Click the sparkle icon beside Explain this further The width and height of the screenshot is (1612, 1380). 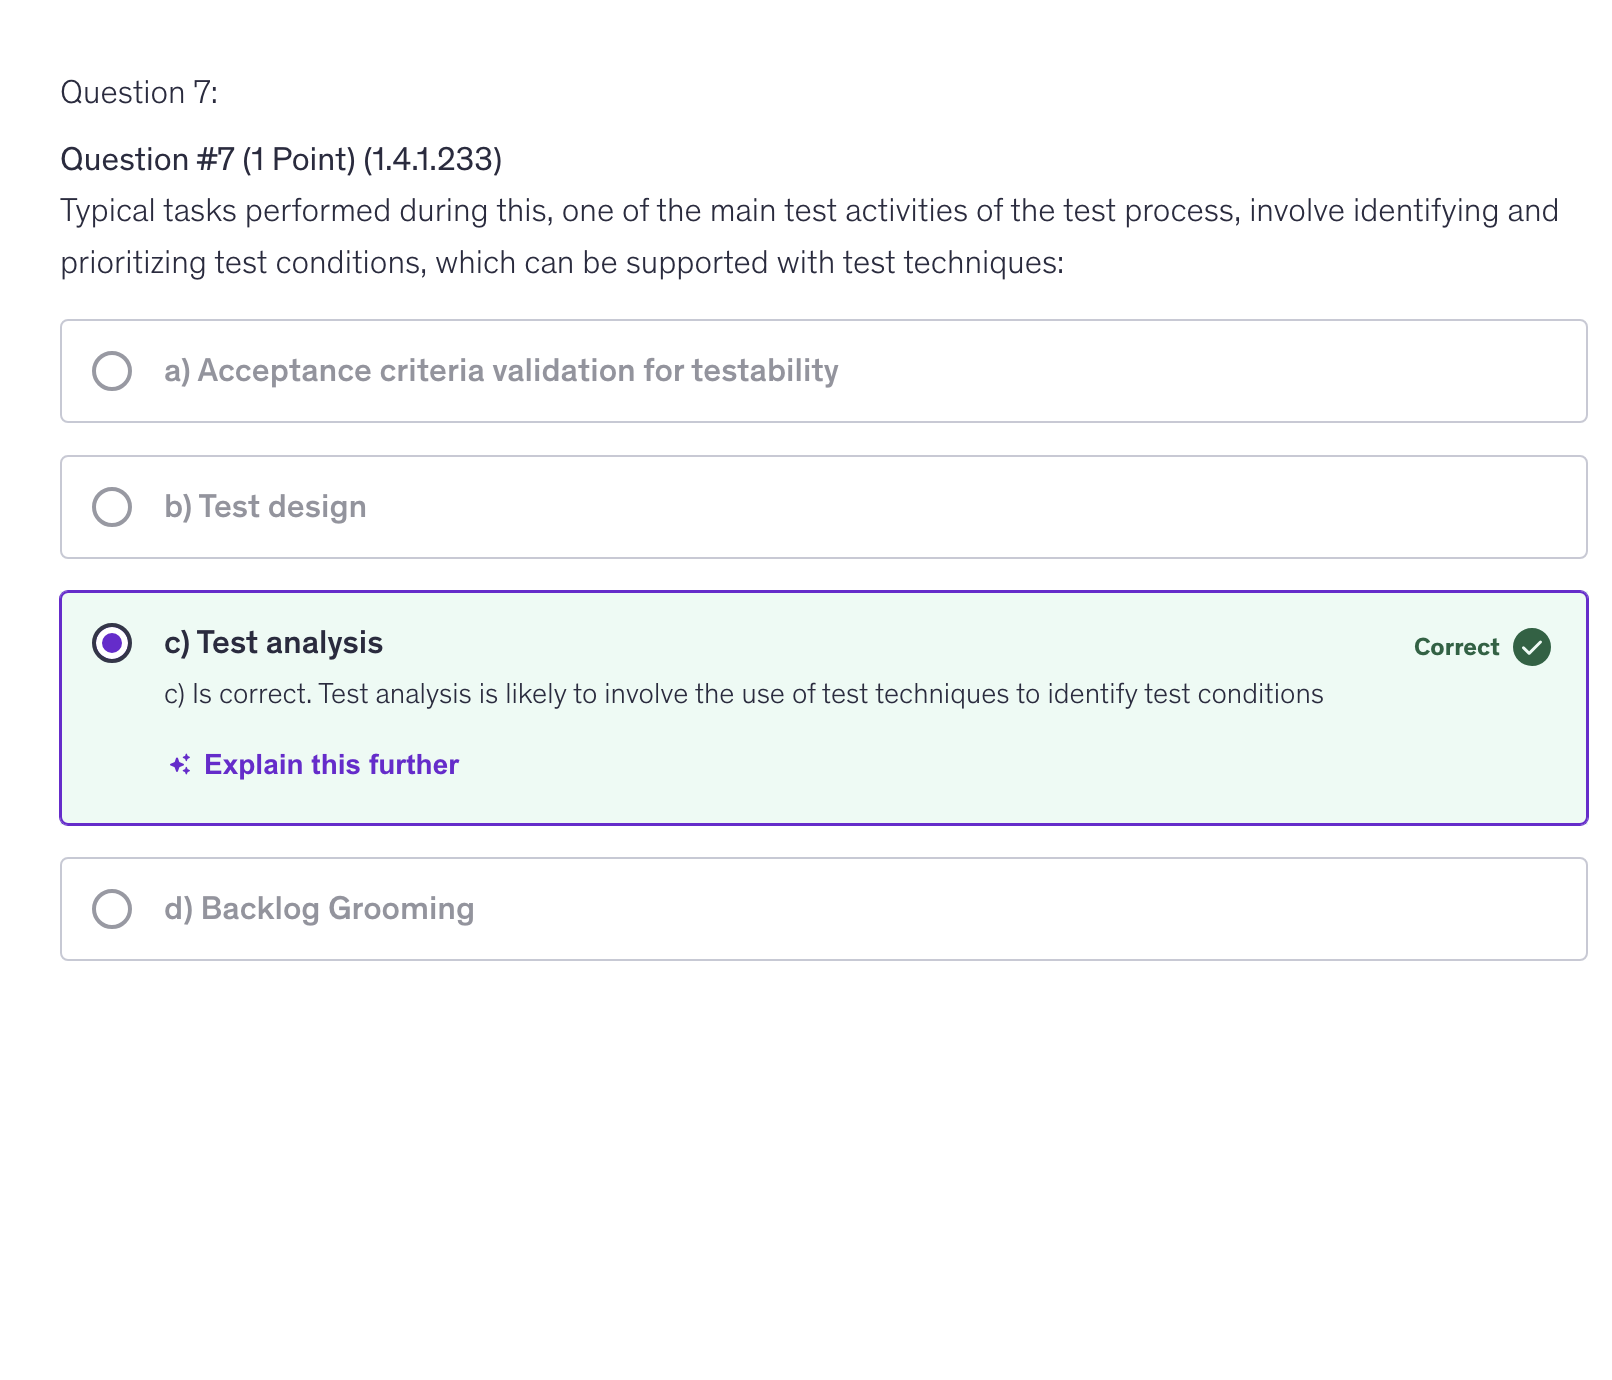point(180,765)
